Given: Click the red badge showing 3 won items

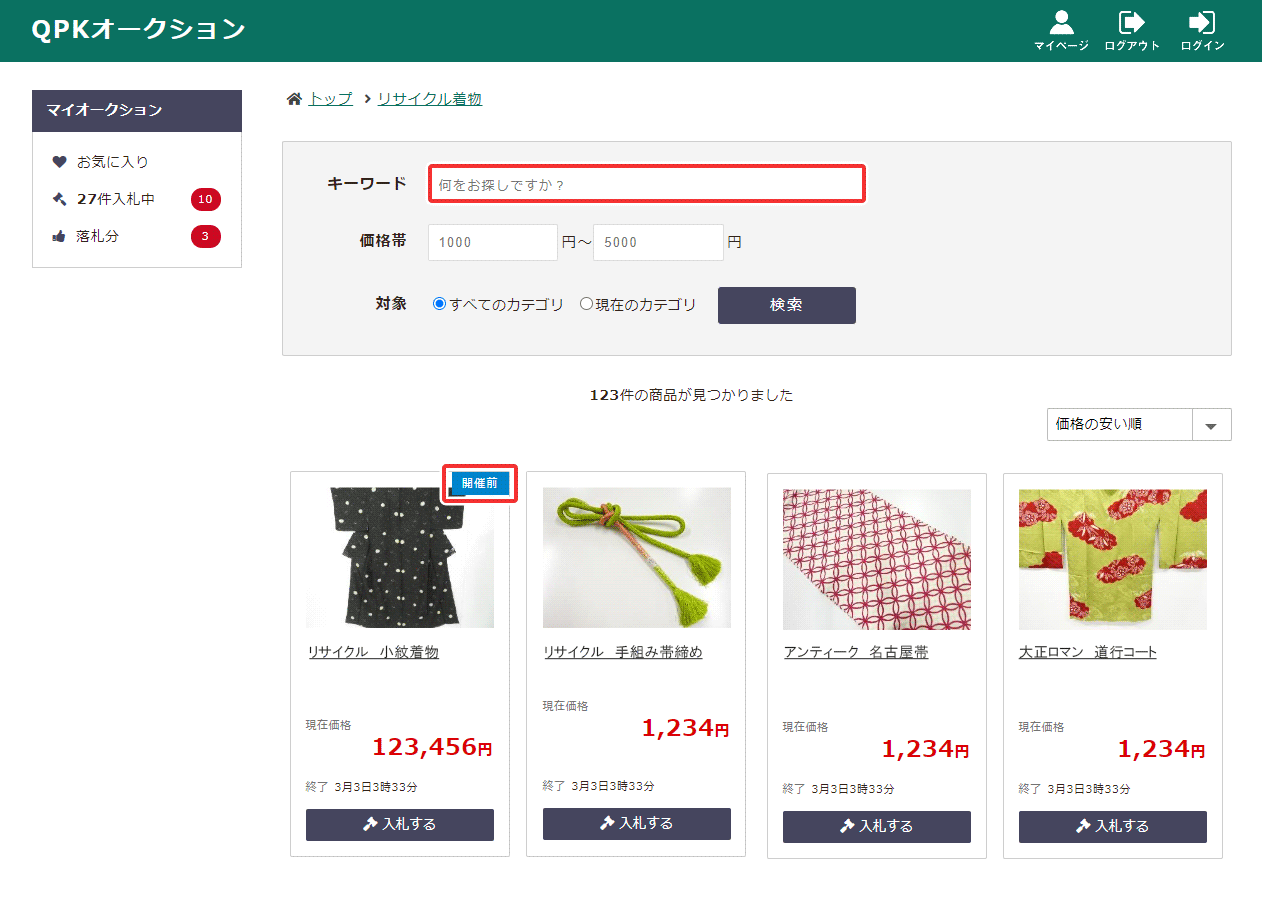Looking at the screenshot, I should point(205,236).
